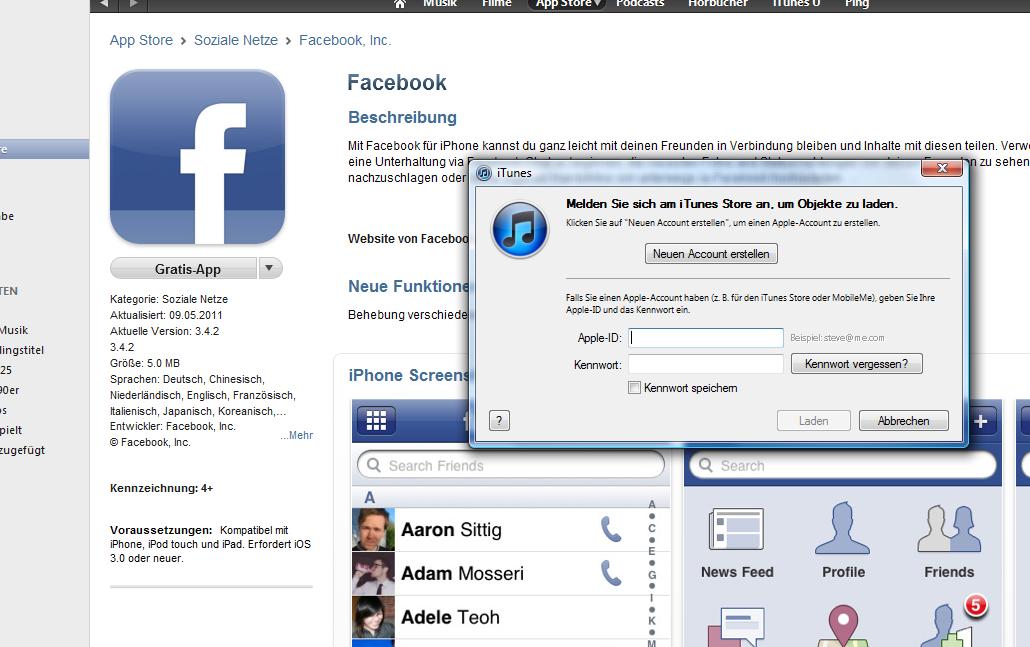Click the back navigation arrow
Screen dimensions: 1030x647
tap(108, 4)
